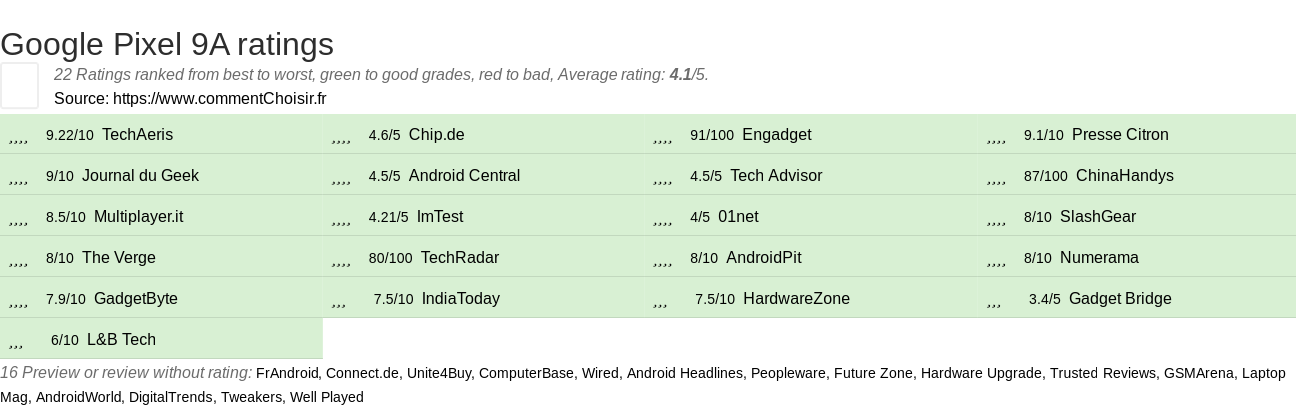The width and height of the screenshot is (1296, 408).
Task: Open the HardwareZone review
Action: (796, 299)
